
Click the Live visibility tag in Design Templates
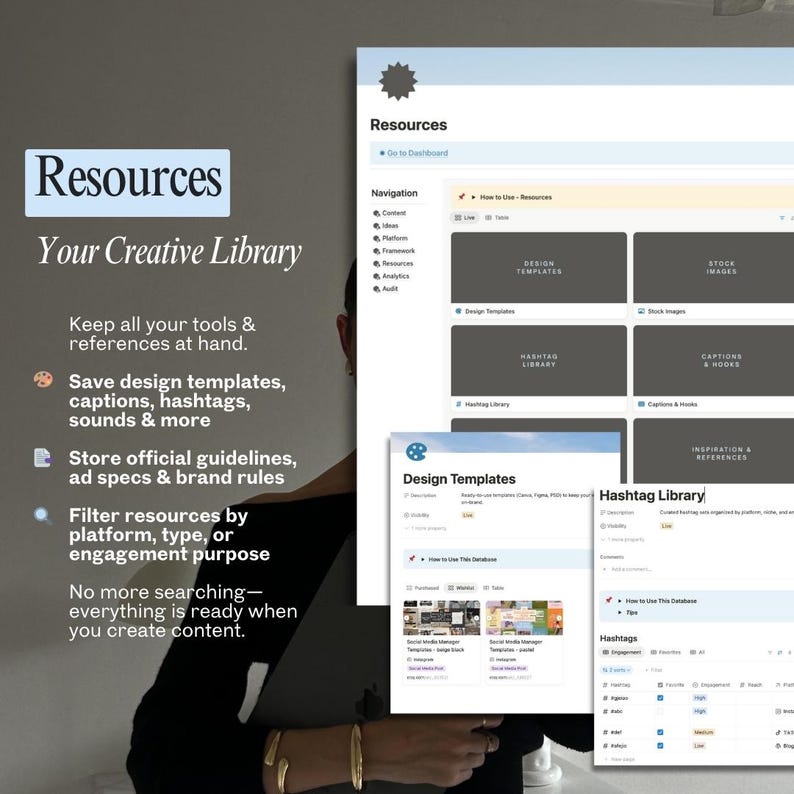click(467, 515)
